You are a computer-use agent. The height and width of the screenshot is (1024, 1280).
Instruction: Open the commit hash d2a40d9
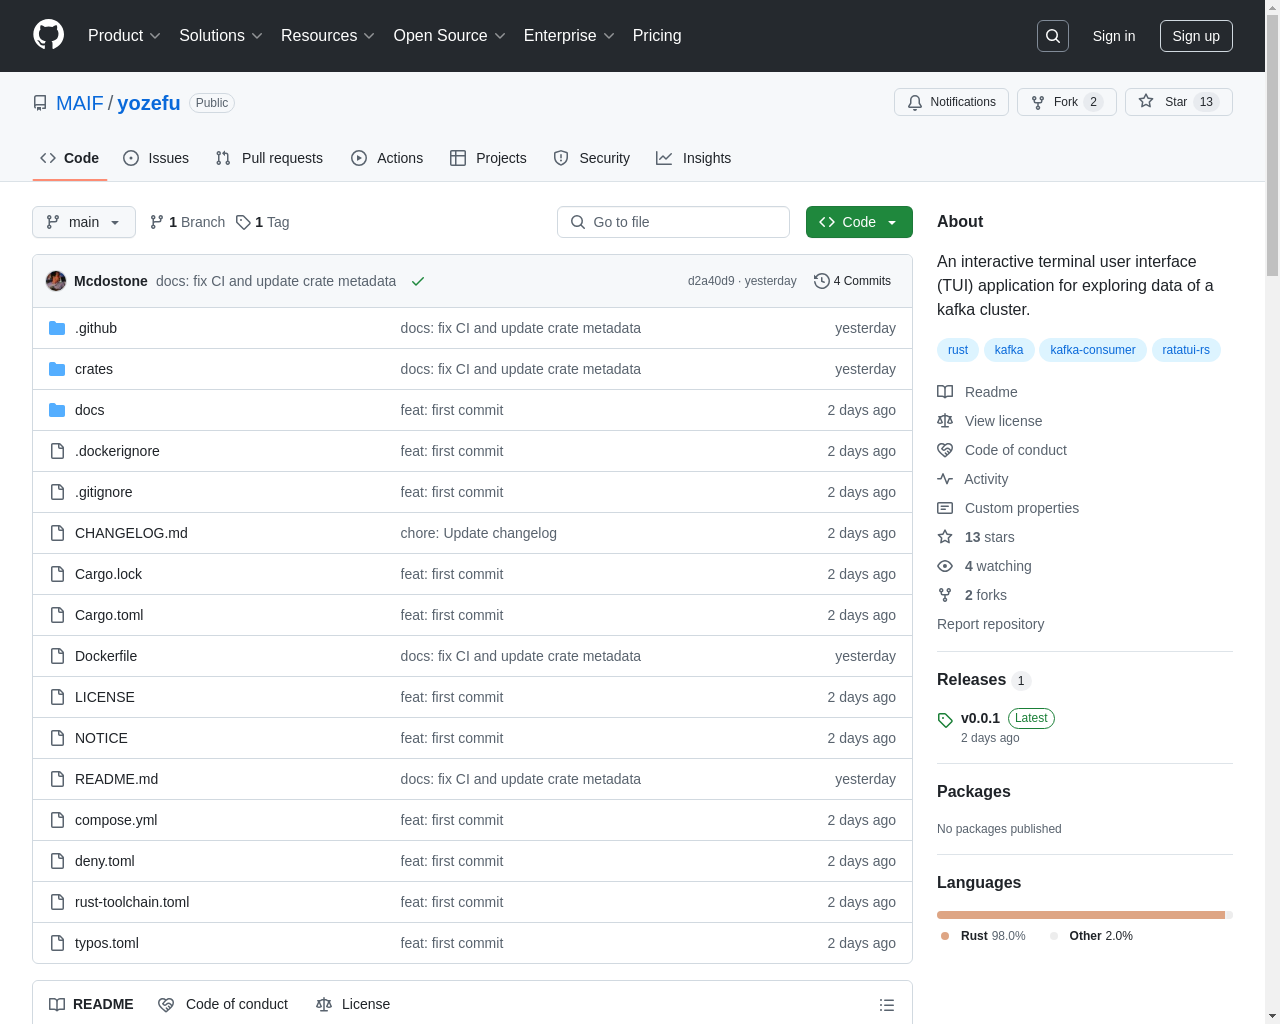[x=711, y=281]
